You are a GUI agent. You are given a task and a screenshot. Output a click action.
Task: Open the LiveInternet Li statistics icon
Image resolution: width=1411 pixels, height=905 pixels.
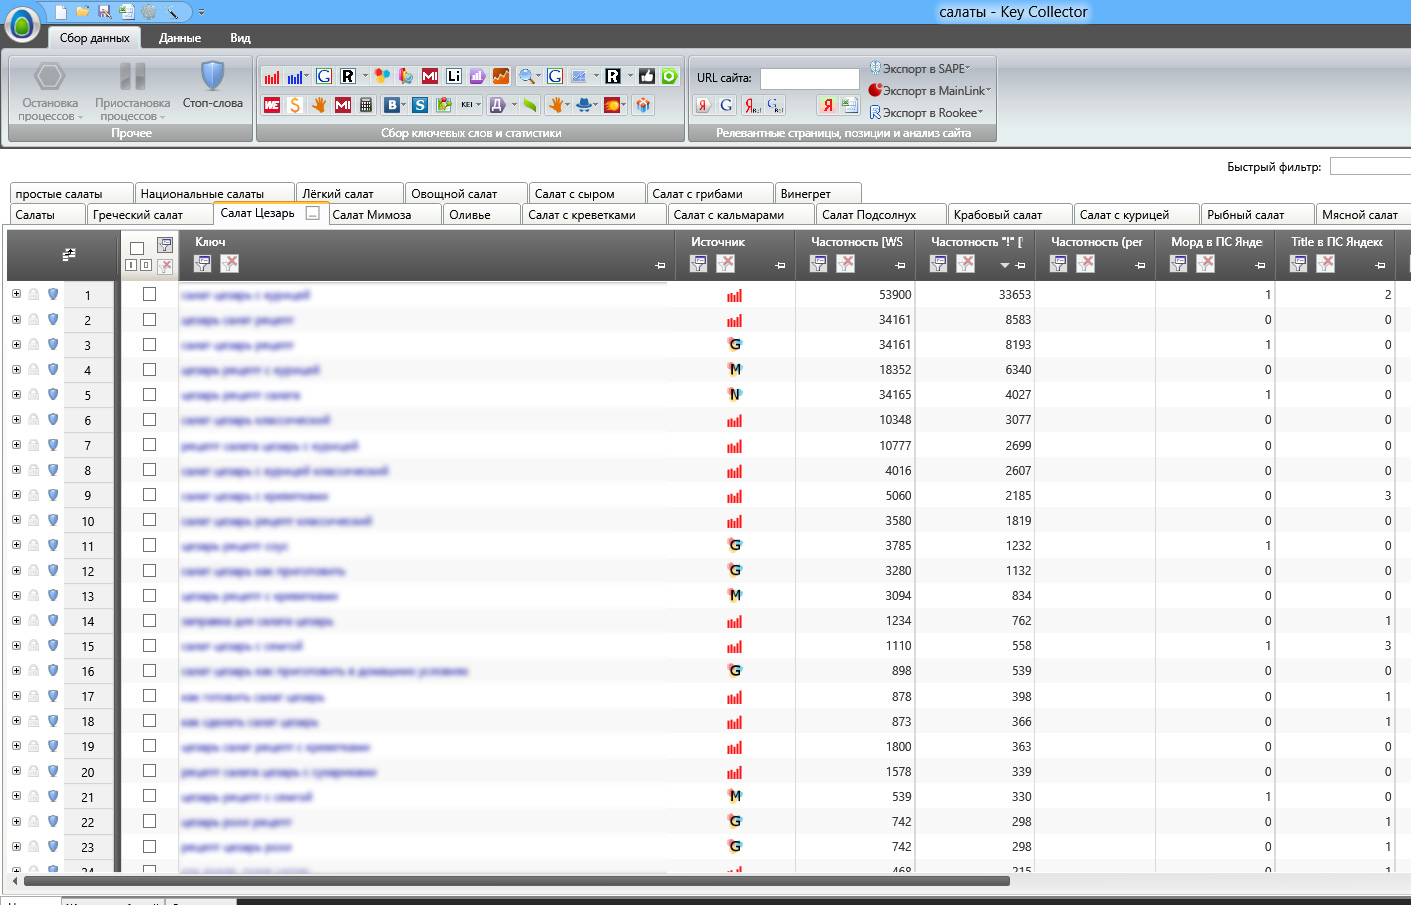[x=453, y=76]
